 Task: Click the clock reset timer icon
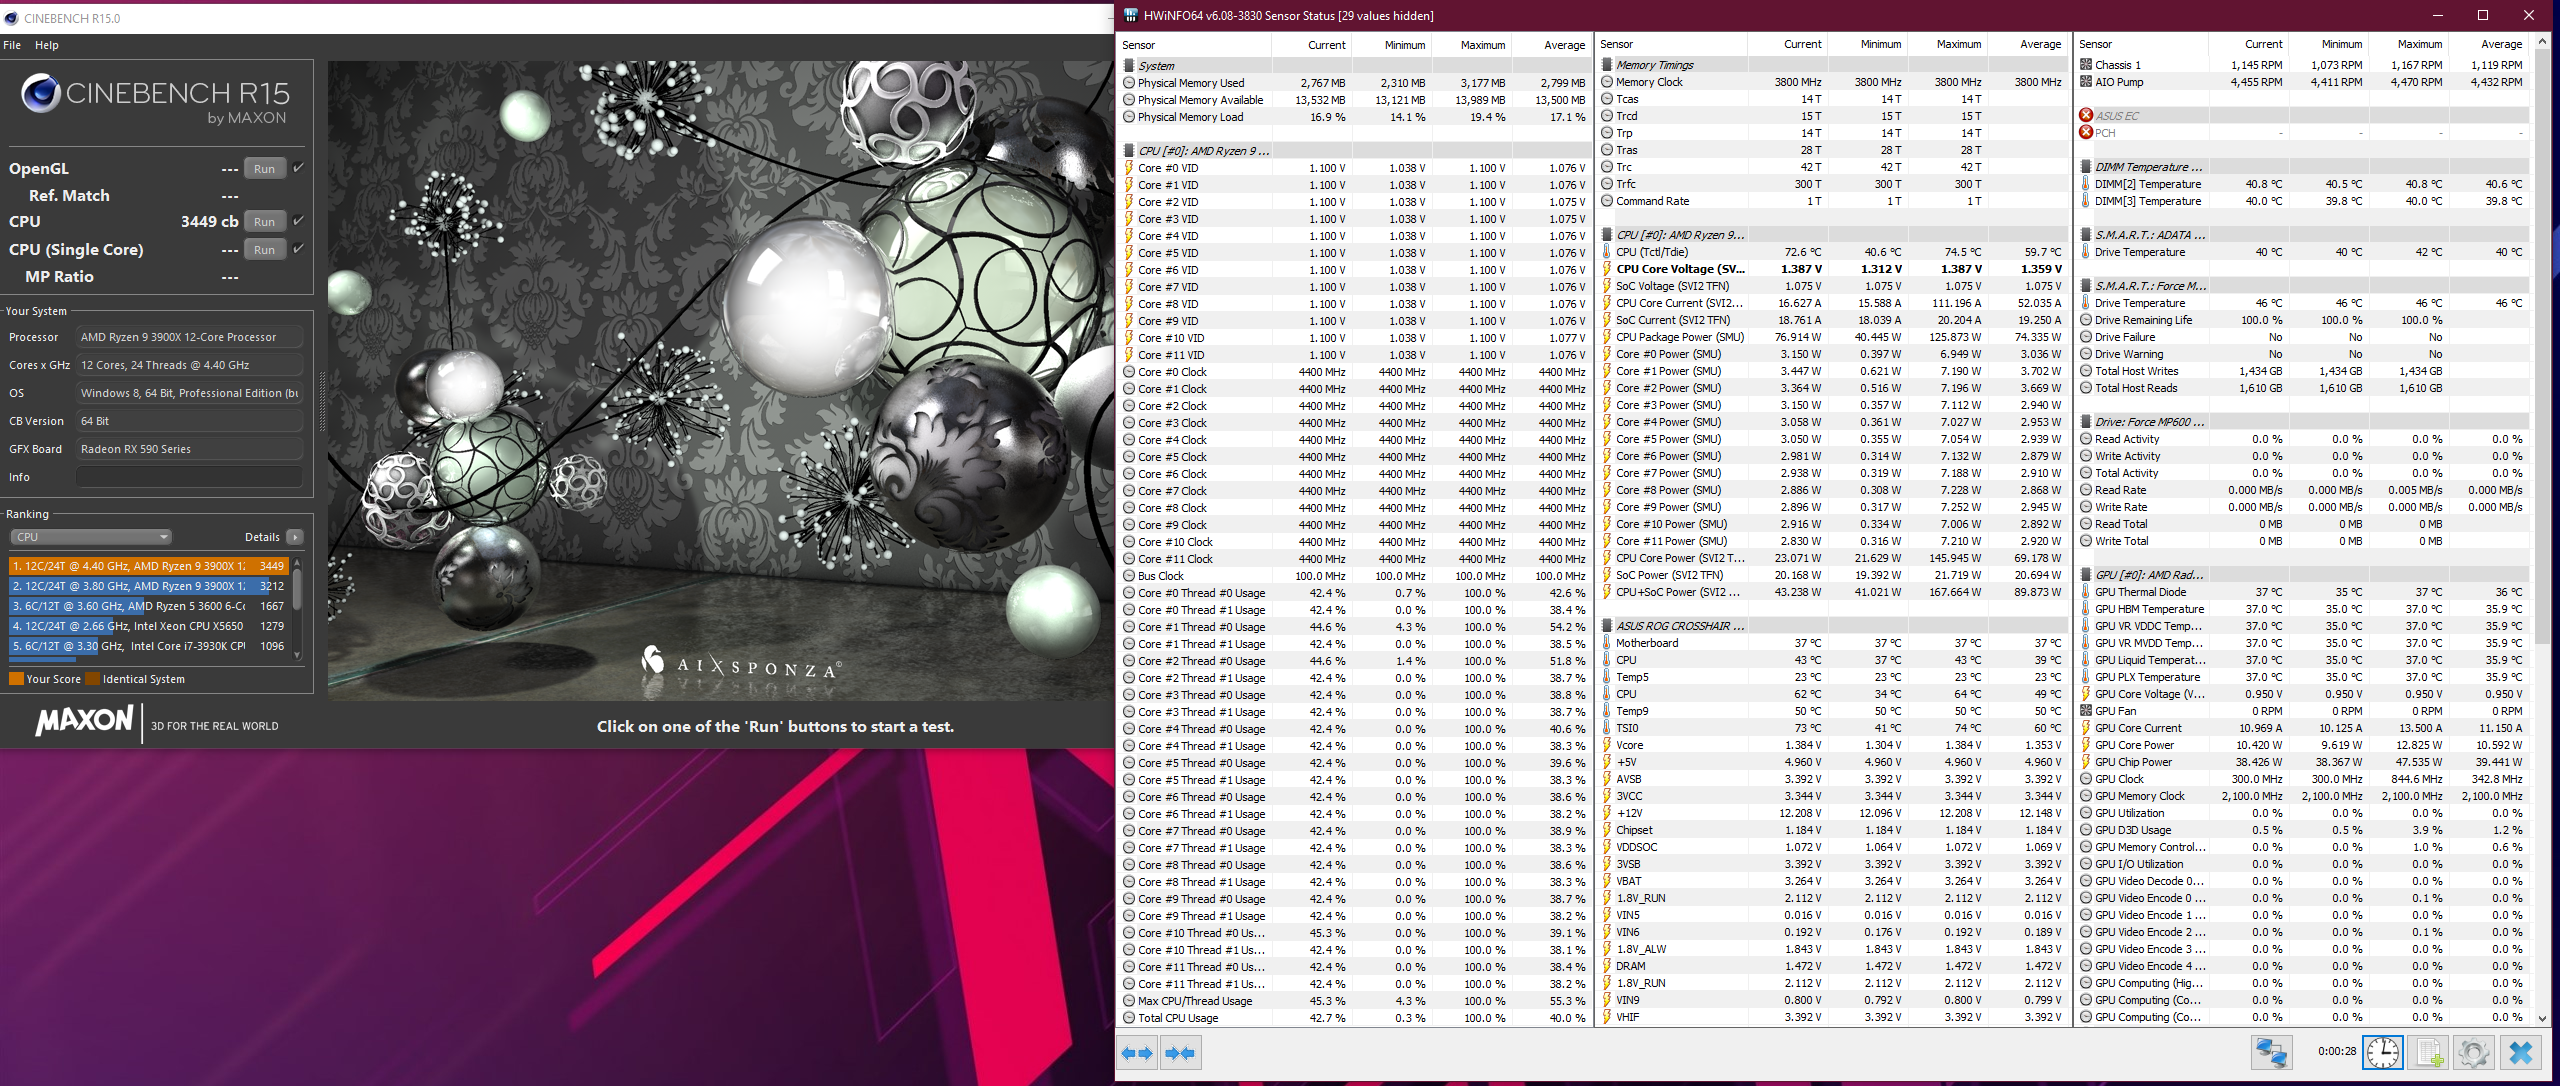point(2383,1053)
